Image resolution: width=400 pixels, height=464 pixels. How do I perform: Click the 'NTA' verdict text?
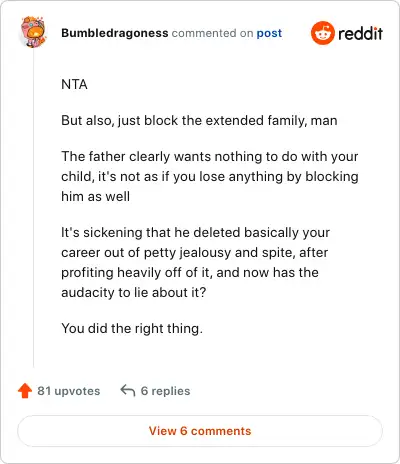pos(74,84)
